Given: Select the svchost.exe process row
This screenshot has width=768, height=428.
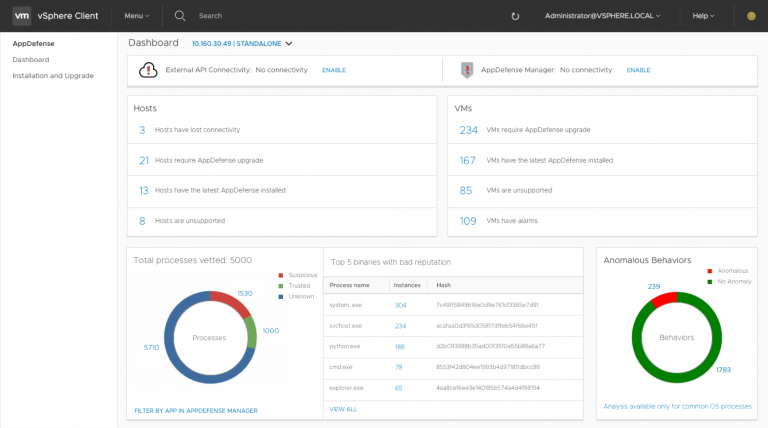Looking at the screenshot, I should pyautogui.click(x=453, y=326).
